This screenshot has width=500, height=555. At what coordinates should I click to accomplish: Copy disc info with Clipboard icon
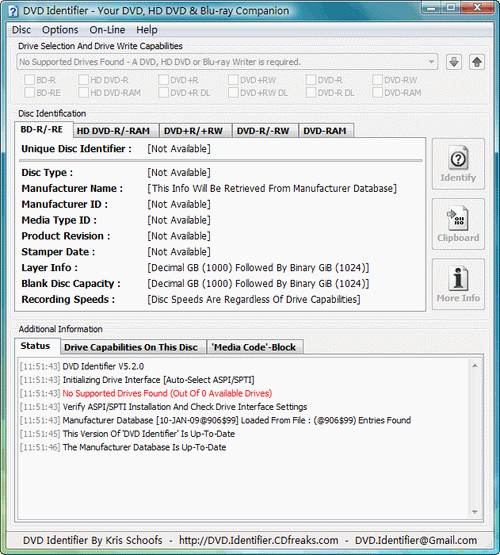(x=458, y=224)
